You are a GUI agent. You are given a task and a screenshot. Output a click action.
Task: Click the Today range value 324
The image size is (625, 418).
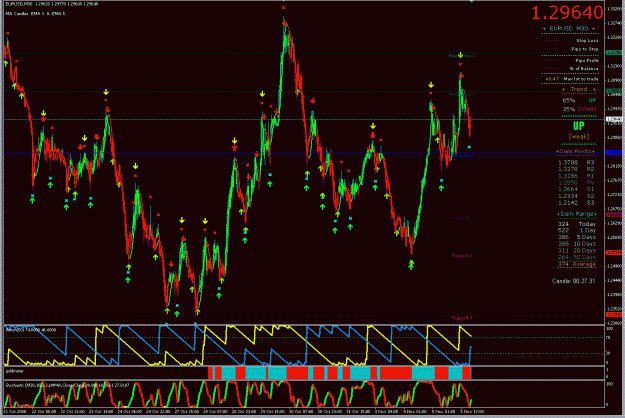(x=563, y=224)
